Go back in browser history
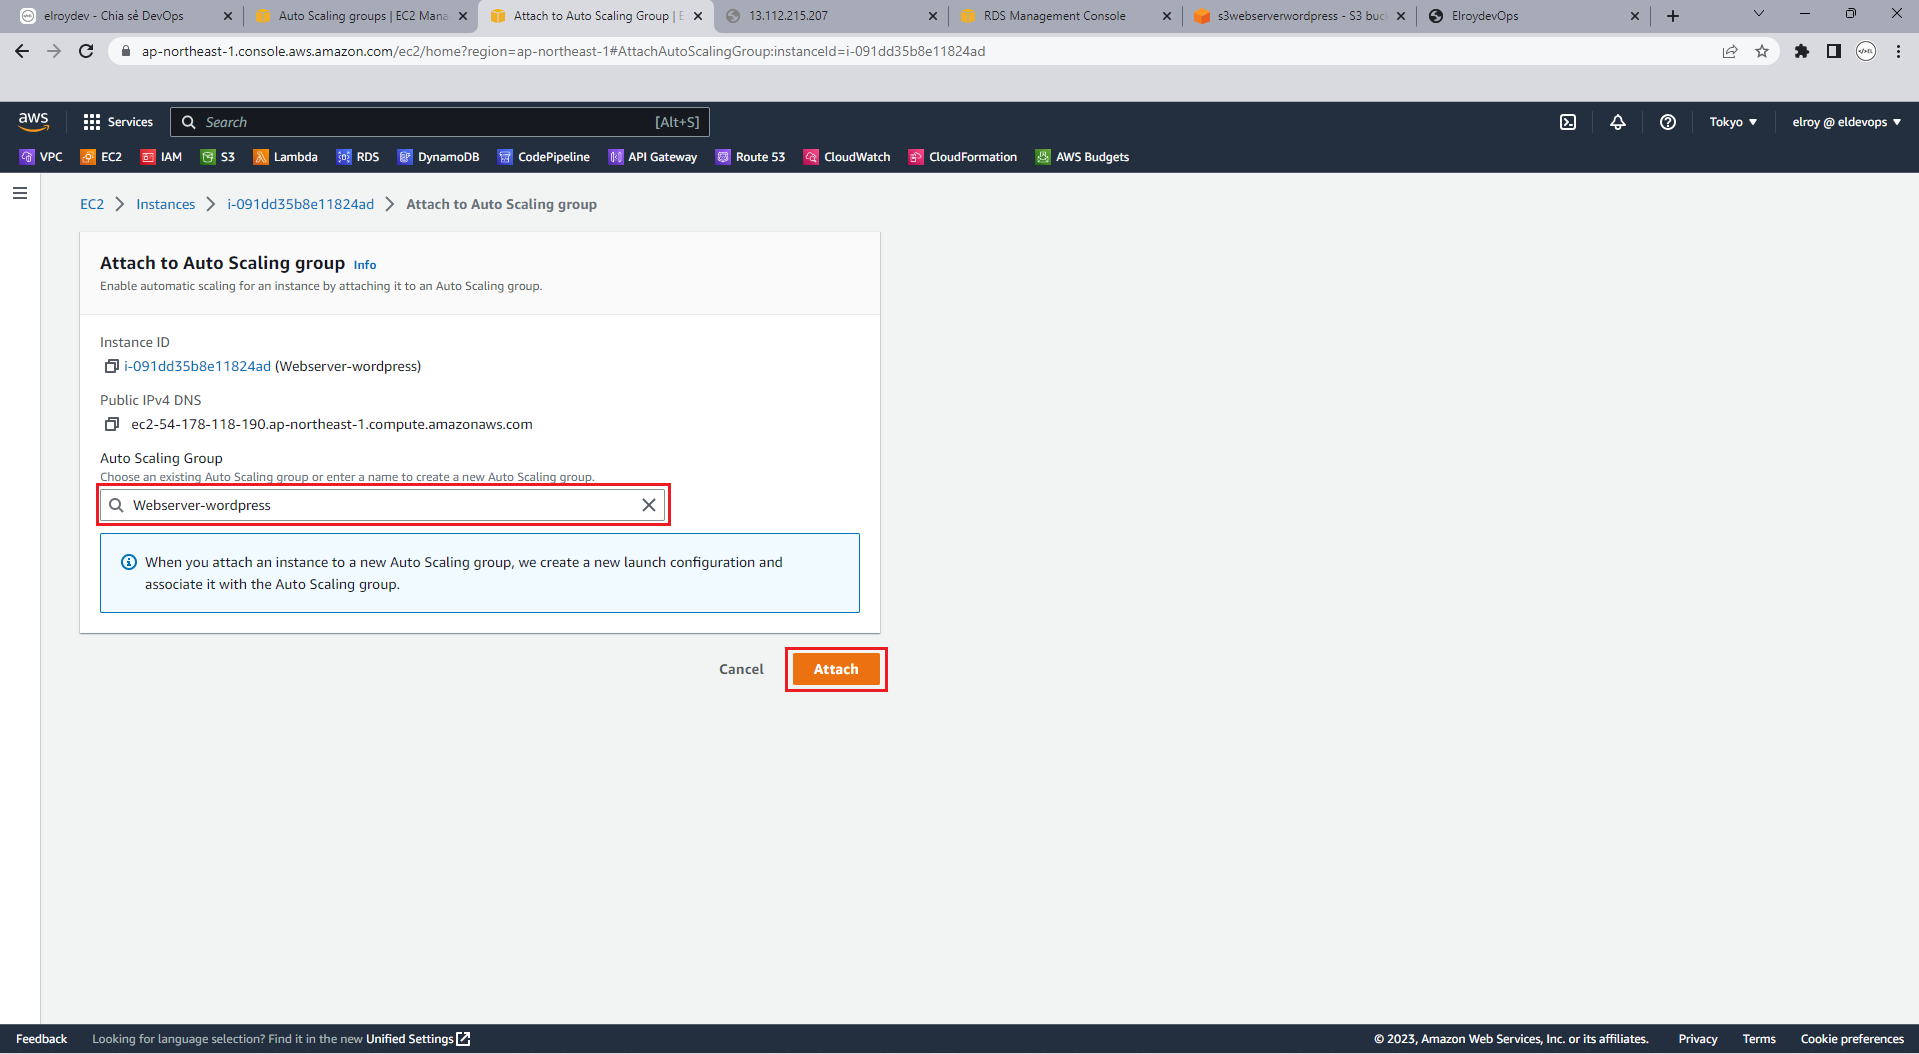This screenshot has height=1054, width=1919. tap(22, 51)
